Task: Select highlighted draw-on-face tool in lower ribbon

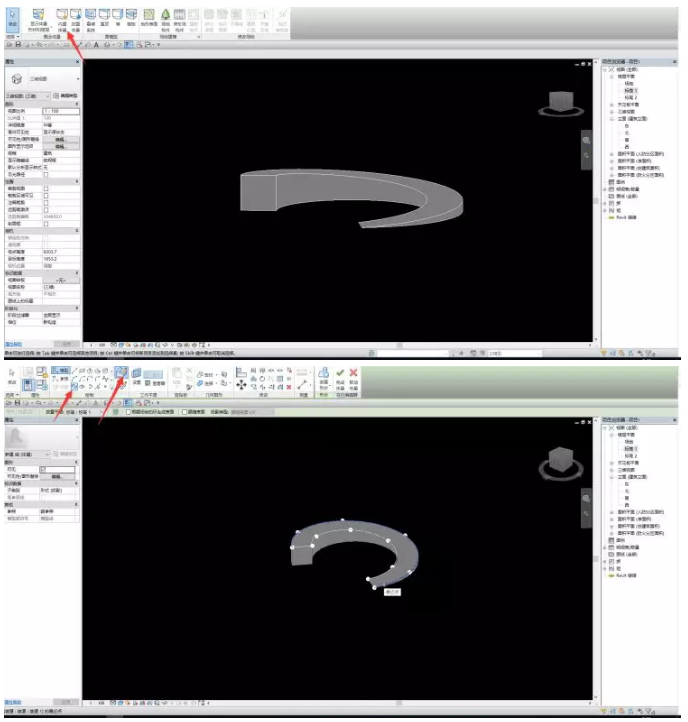Action: click(x=122, y=373)
